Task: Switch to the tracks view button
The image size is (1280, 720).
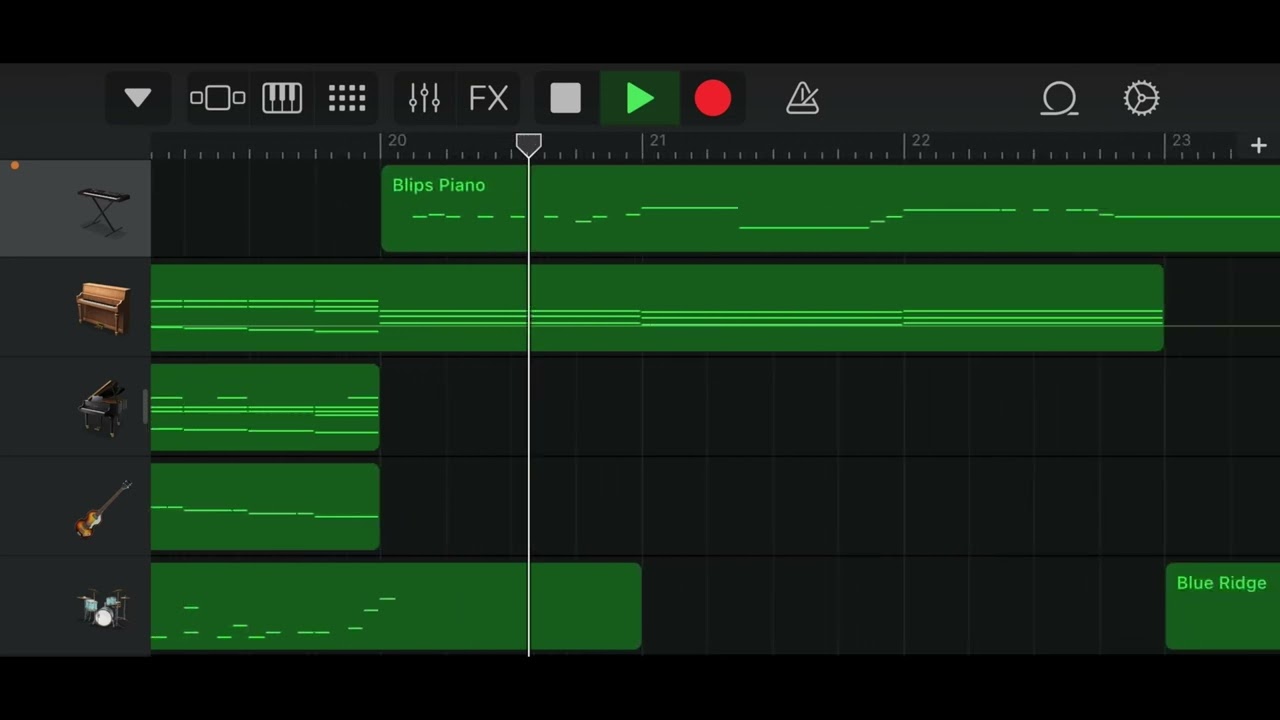Action: [217, 98]
